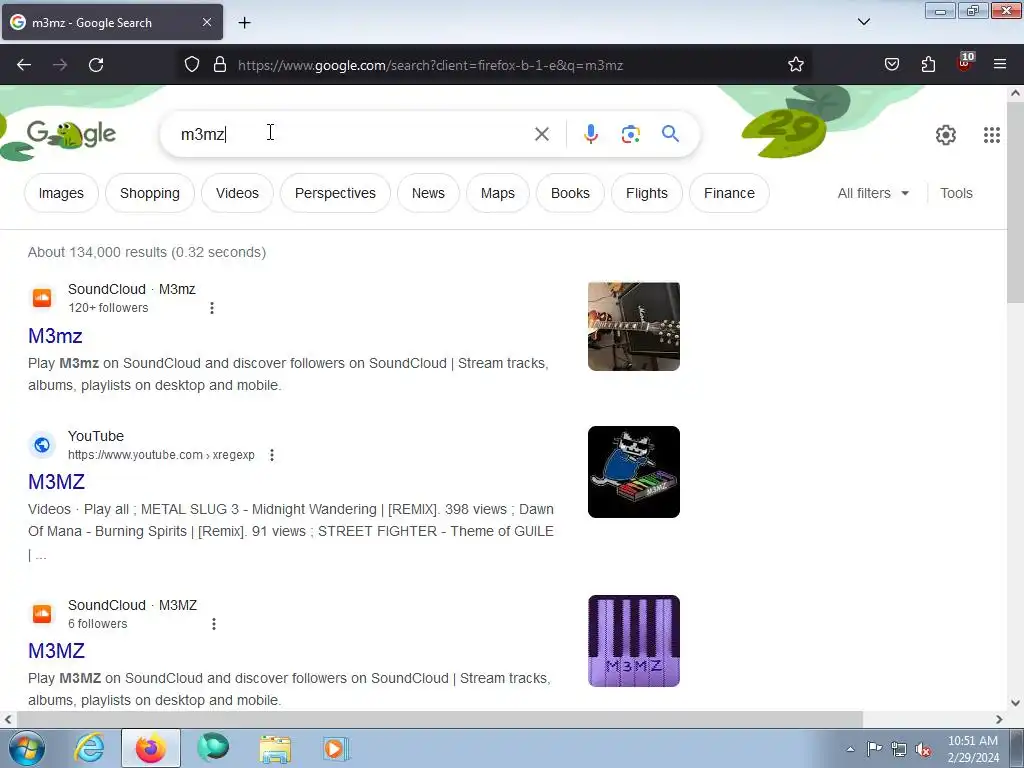The image size is (1024, 768).
Task: Click the SoundCloud · M3mz source text
Action: pos(132,289)
